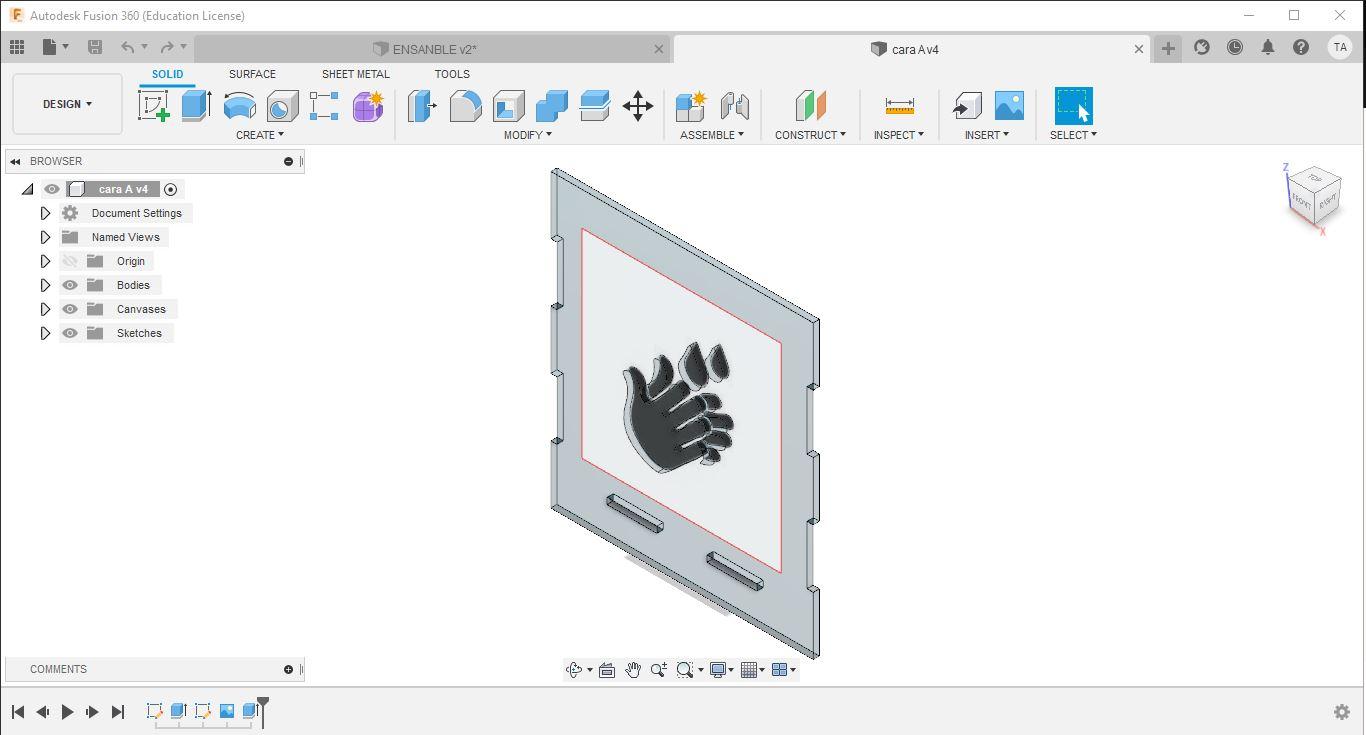The image size is (1366, 735).
Task: Select the Press Pull tool
Action: click(x=422, y=106)
